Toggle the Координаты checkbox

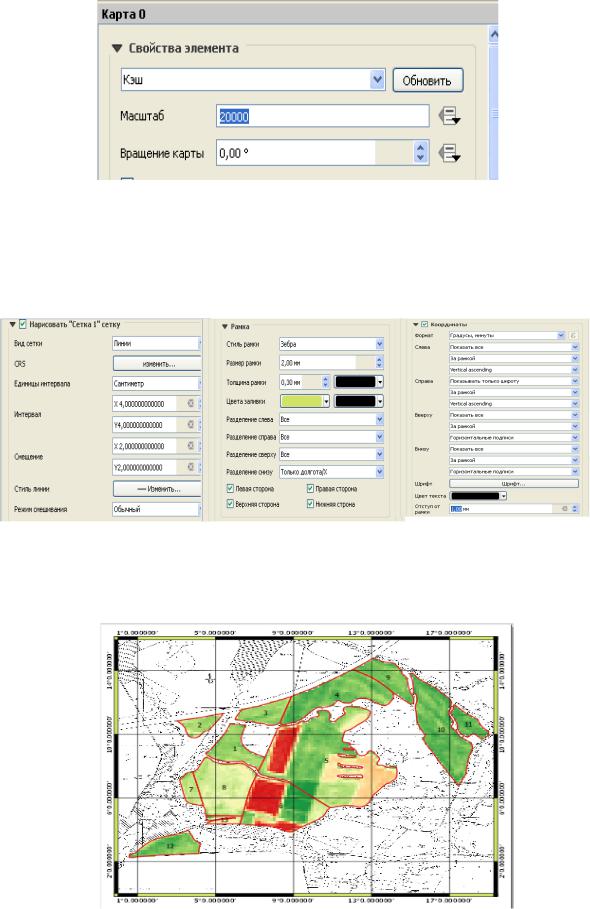point(424,325)
